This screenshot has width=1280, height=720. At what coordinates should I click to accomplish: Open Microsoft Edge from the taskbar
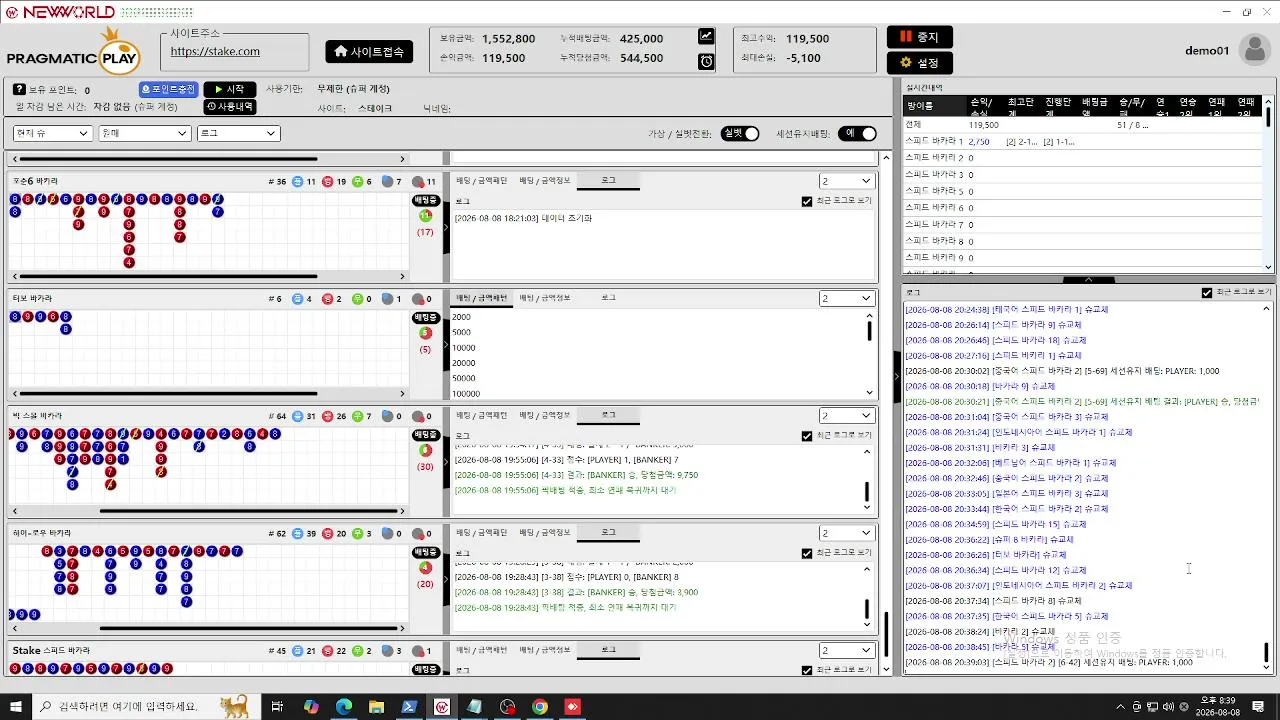[x=344, y=706]
